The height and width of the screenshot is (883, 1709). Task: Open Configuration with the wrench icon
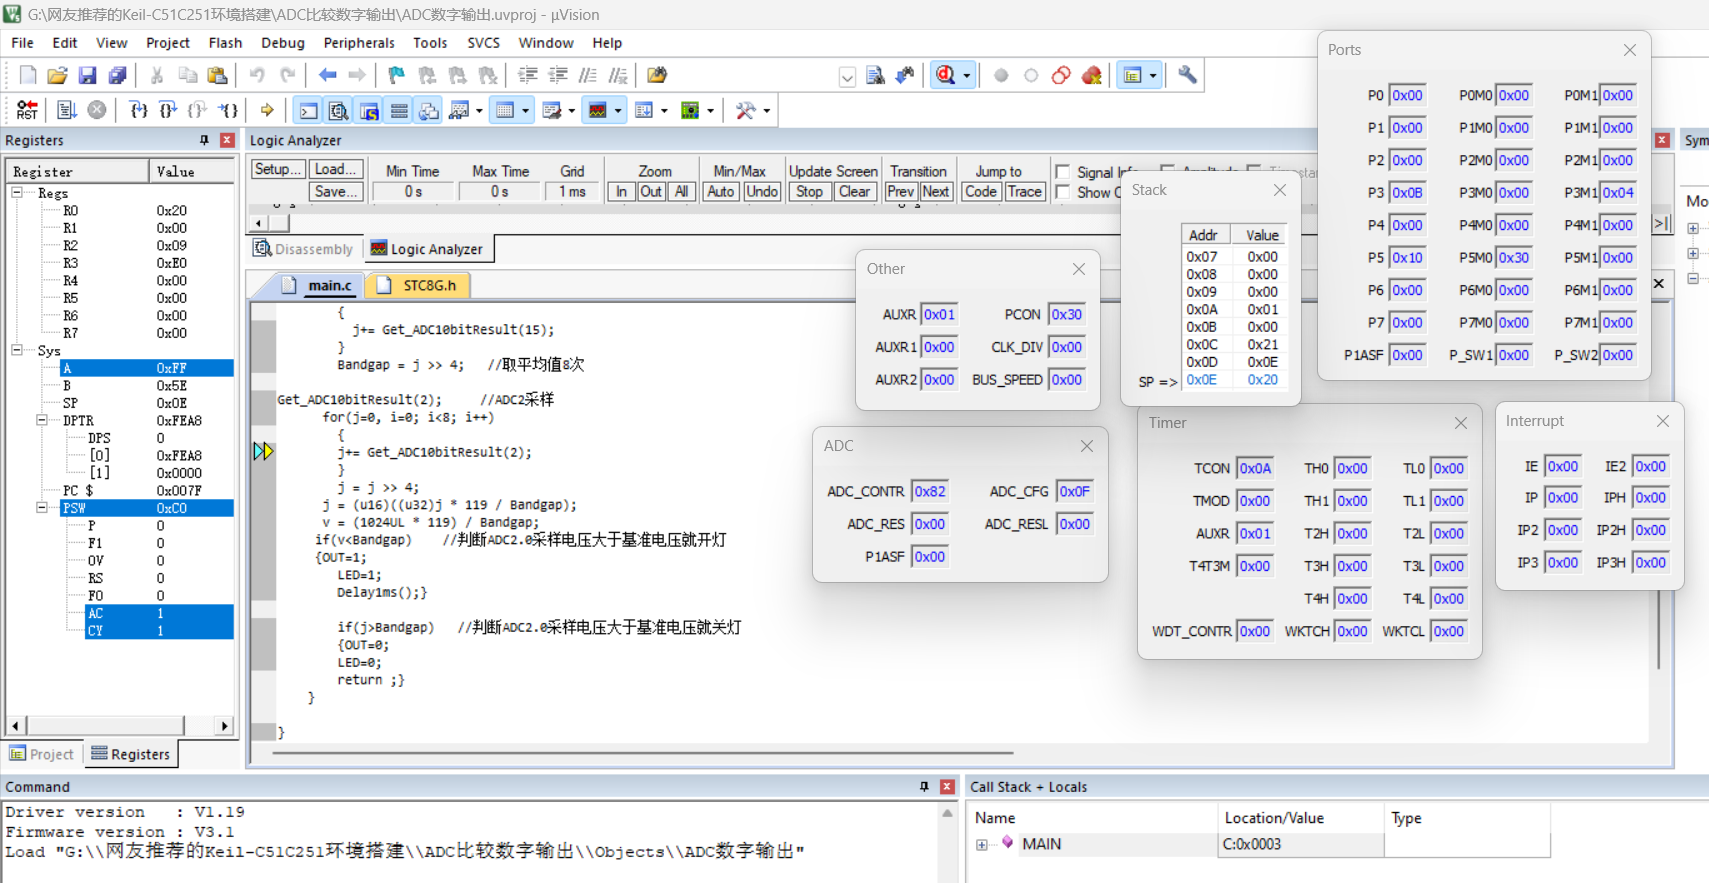point(1187,75)
